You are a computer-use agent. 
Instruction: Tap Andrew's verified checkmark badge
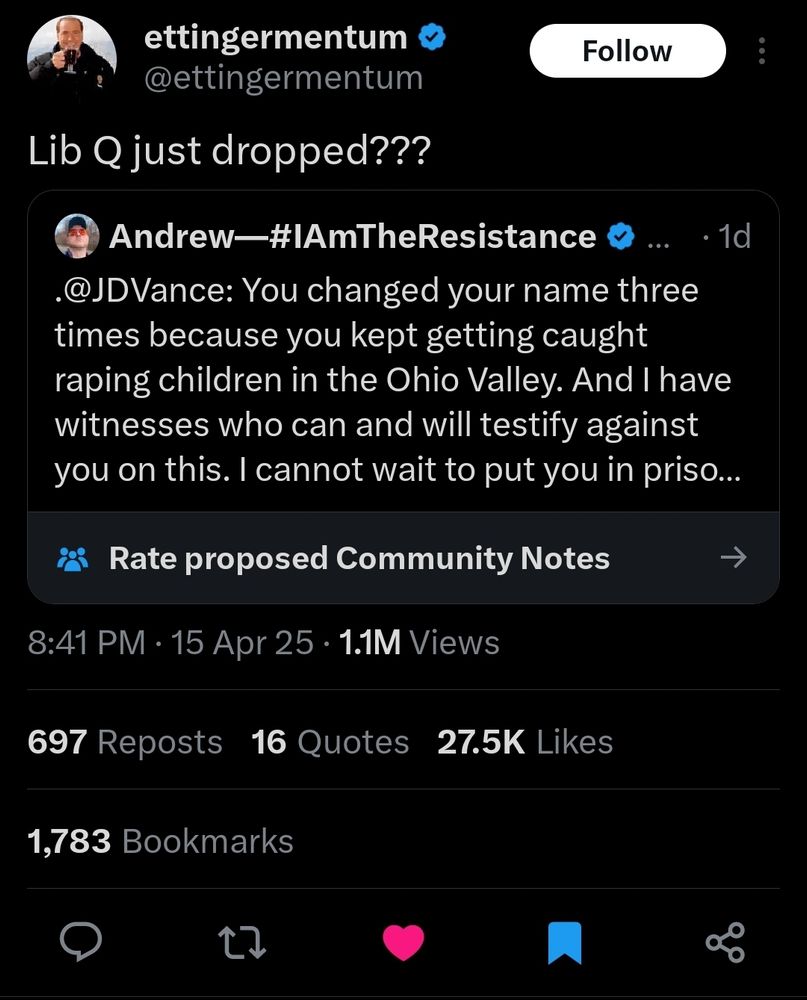621,236
